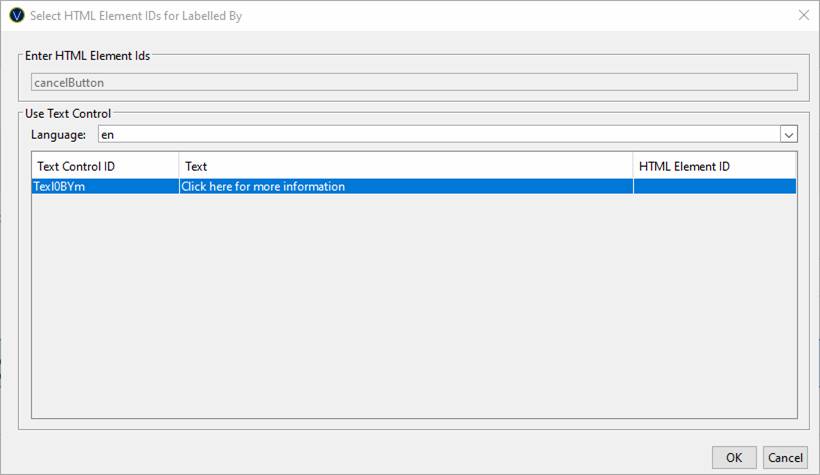Confirm with the OK button
Image resolution: width=820 pixels, height=475 pixels.
tap(734, 458)
